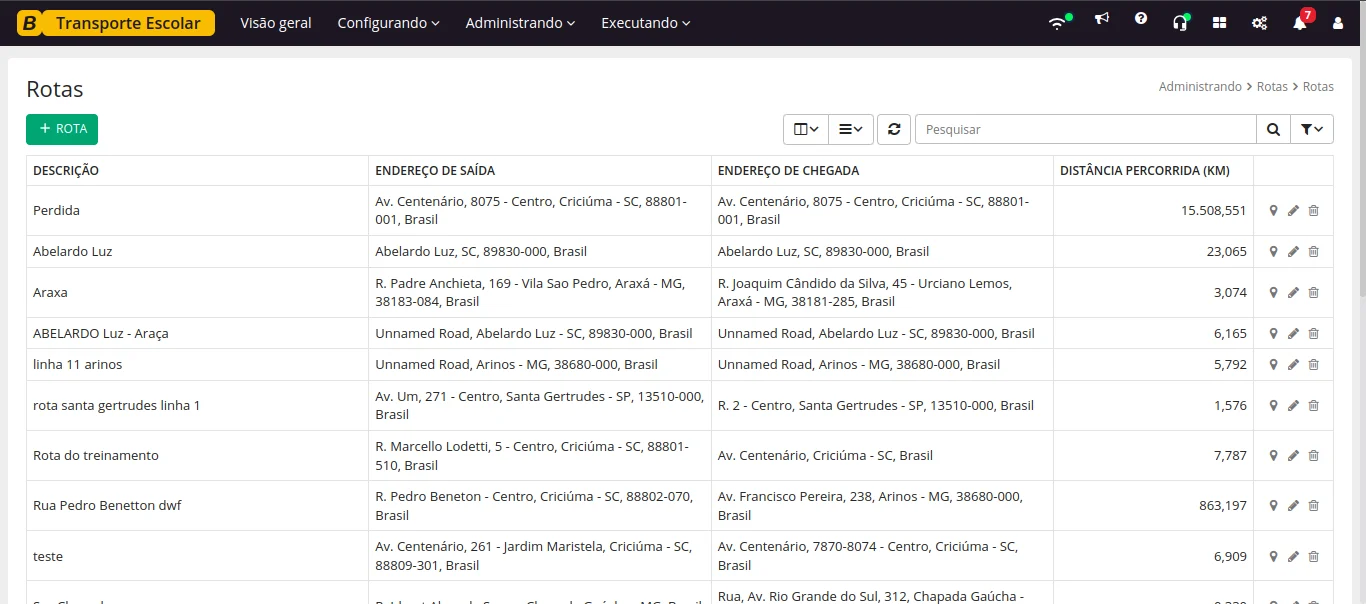The image size is (1366, 604).
Task: Edit the linha 11 arinos route
Action: (1293, 365)
